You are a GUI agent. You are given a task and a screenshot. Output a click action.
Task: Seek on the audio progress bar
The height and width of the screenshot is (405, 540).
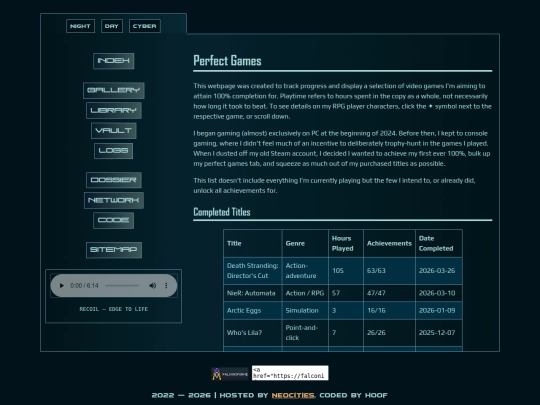coord(122,285)
